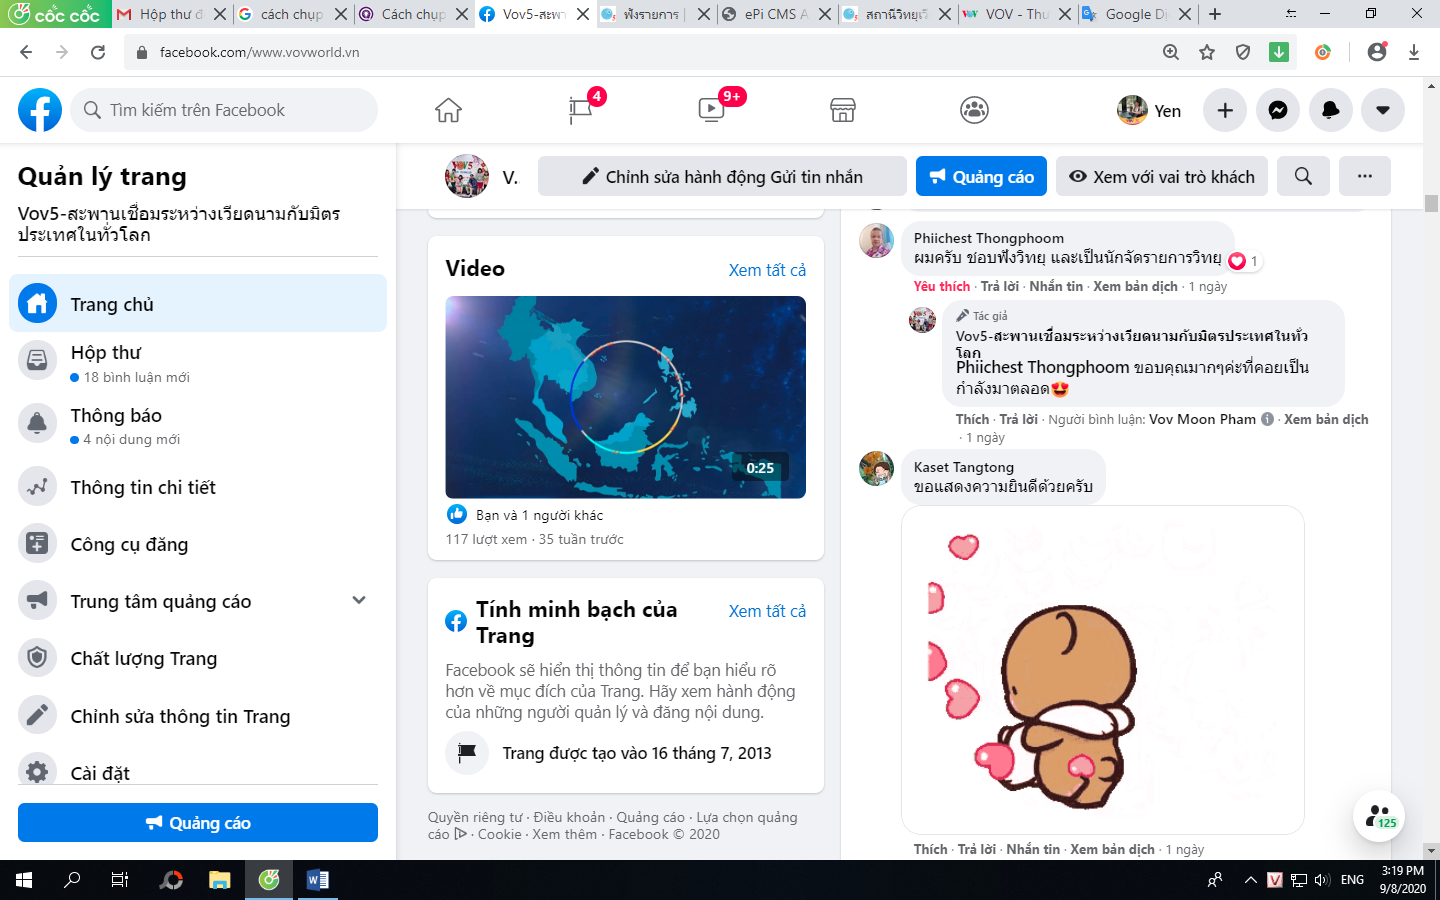Click the Tìm kiếm trên Facebook search field
The width and height of the screenshot is (1440, 900).
coord(224,110)
